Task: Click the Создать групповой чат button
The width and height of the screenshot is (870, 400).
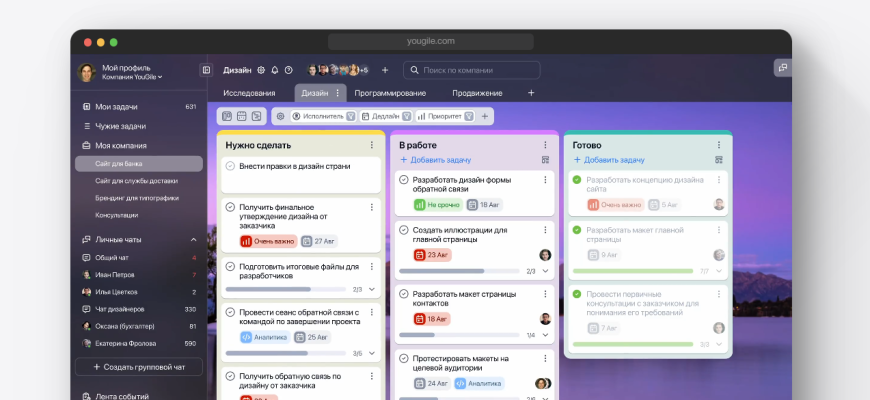Action: [138, 367]
